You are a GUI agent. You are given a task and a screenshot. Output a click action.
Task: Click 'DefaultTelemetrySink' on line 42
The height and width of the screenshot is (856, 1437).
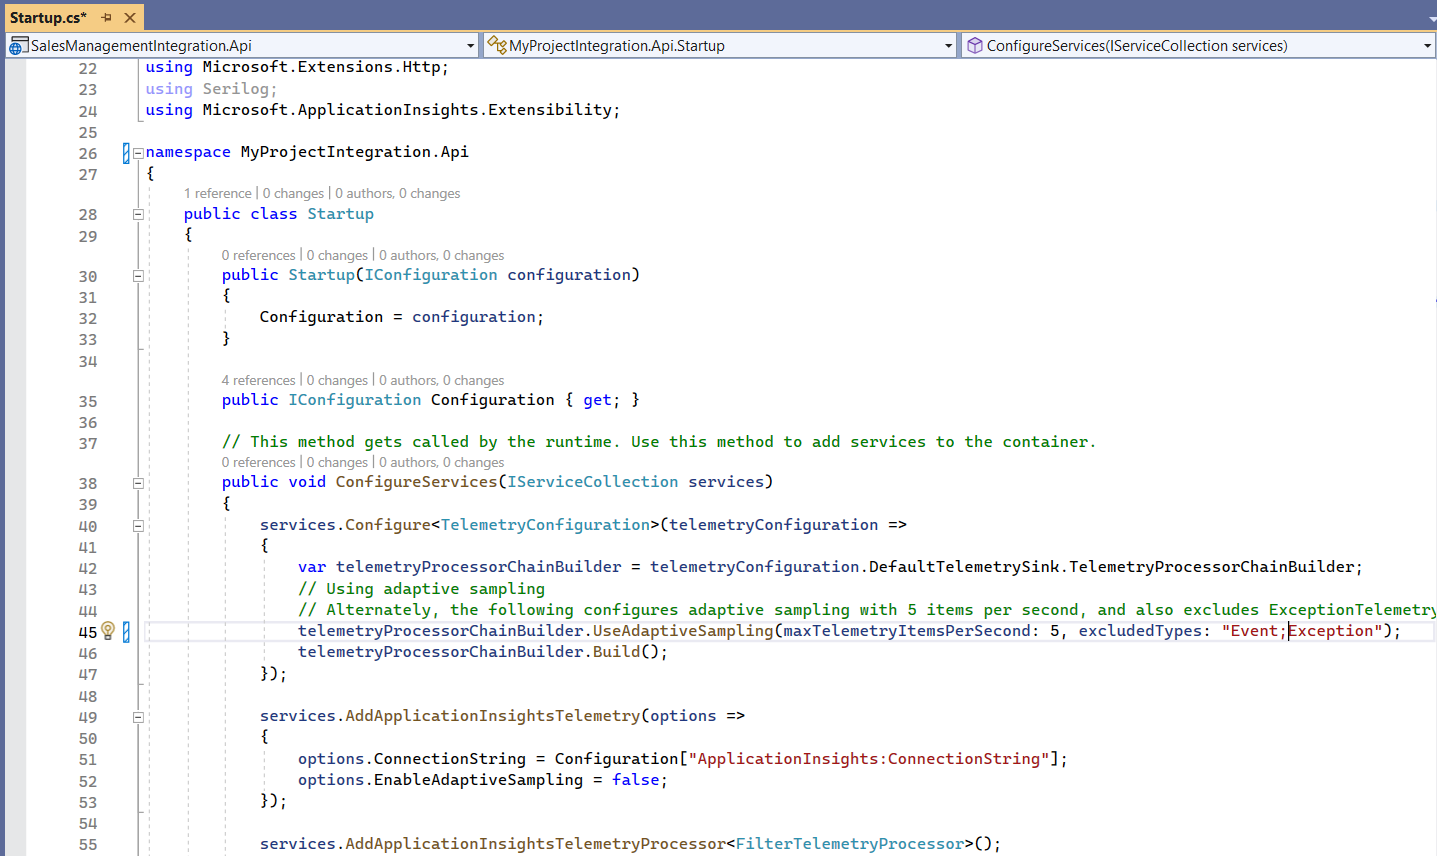963,567
